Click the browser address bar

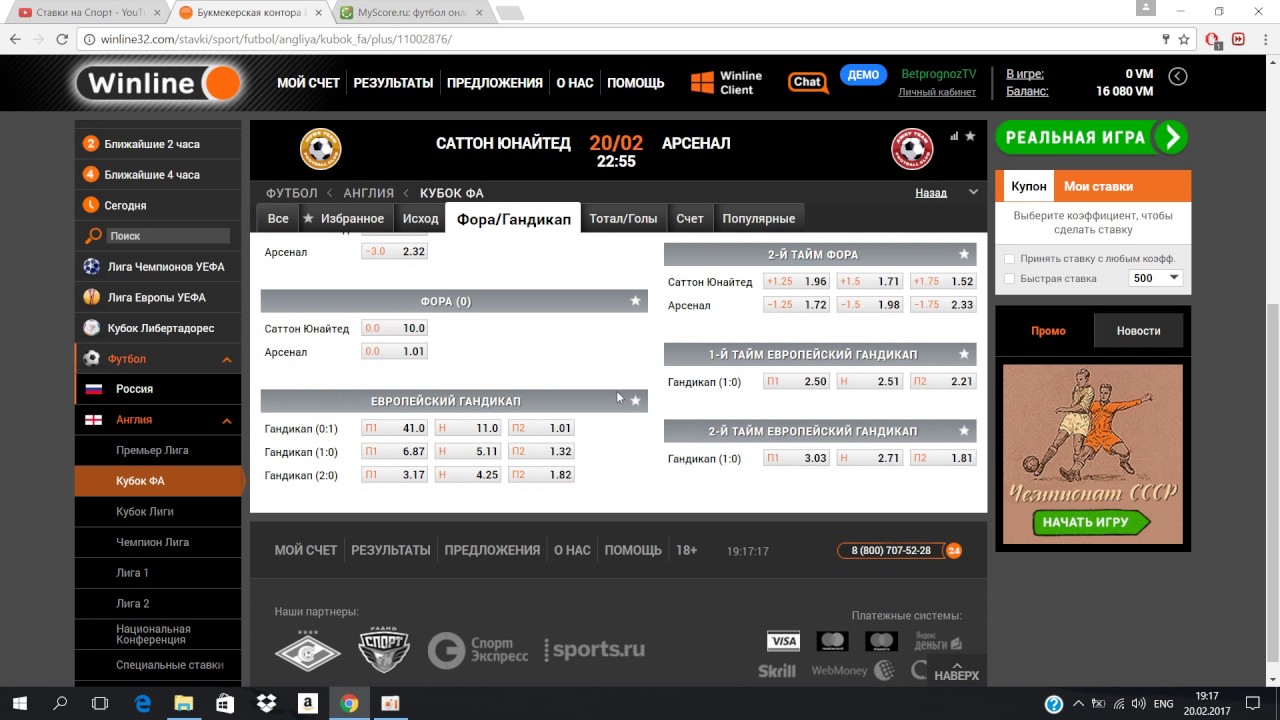pos(620,39)
